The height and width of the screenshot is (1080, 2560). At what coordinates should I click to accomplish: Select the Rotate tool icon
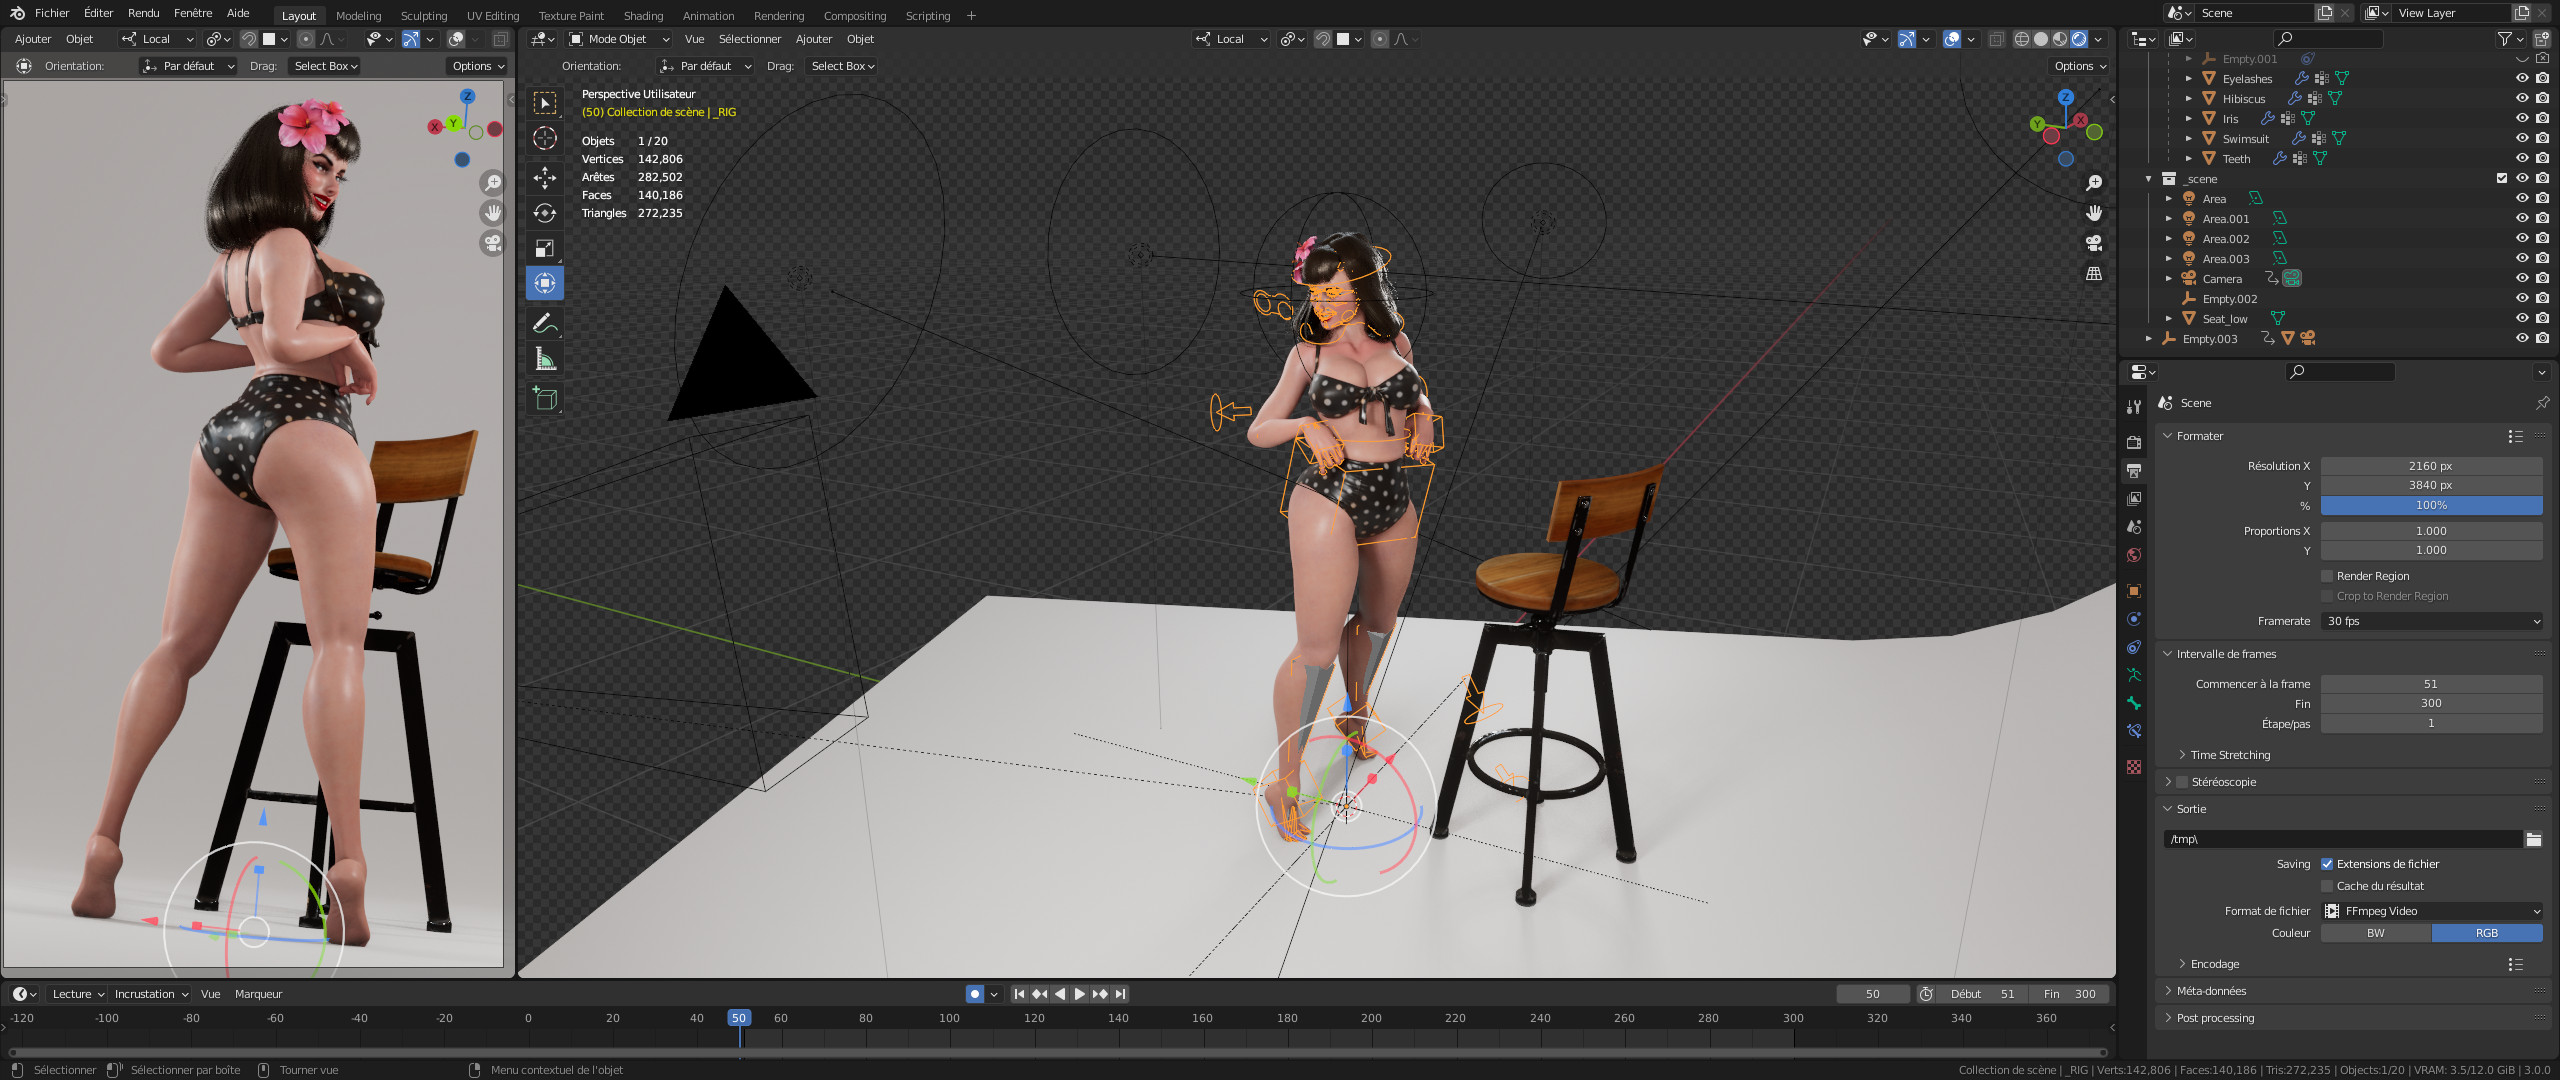545,213
